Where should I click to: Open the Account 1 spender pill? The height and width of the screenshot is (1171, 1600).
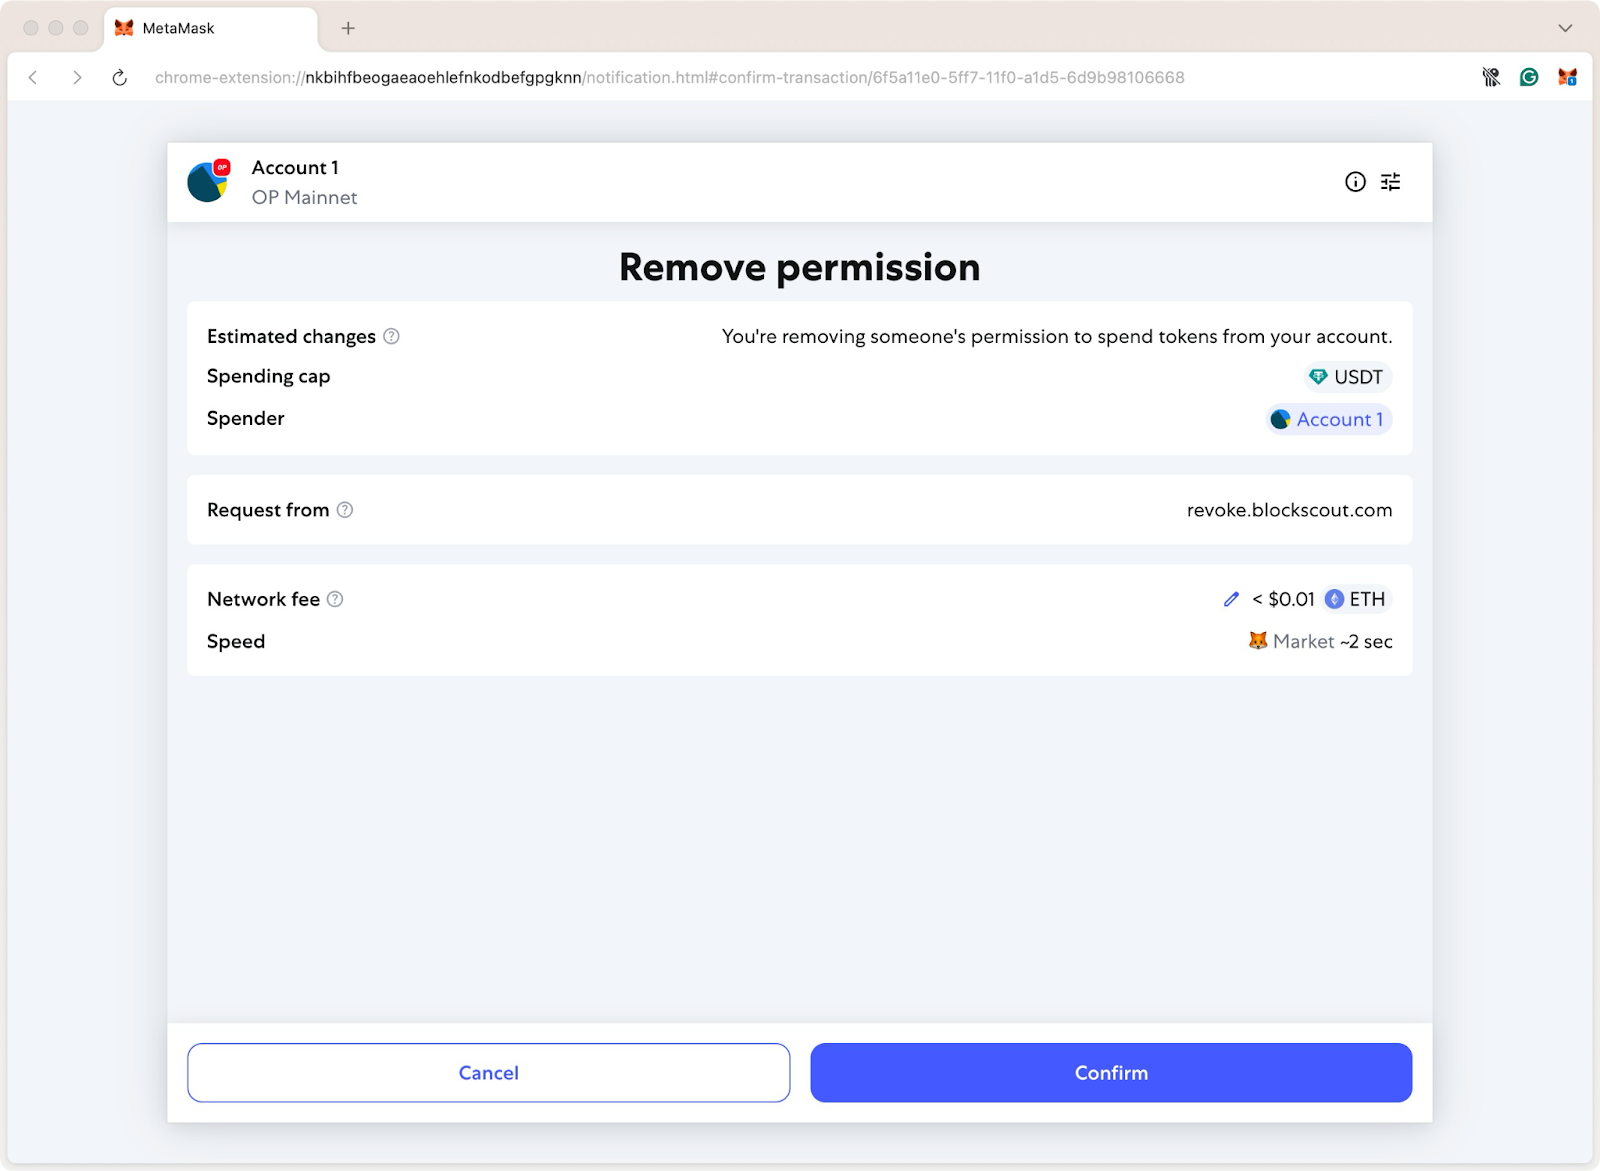[x=1329, y=419]
